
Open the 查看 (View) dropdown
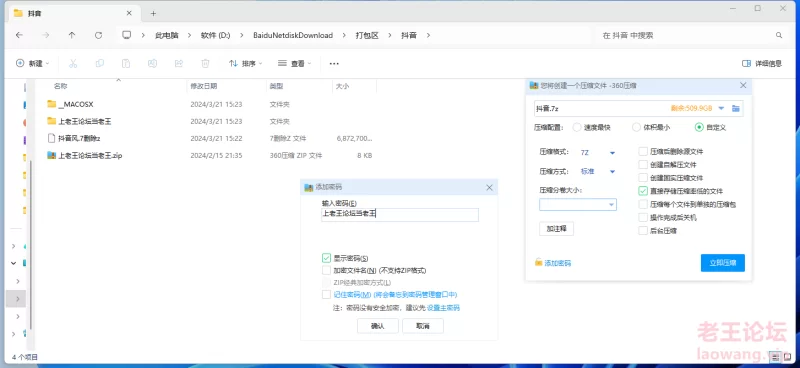click(294, 63)
